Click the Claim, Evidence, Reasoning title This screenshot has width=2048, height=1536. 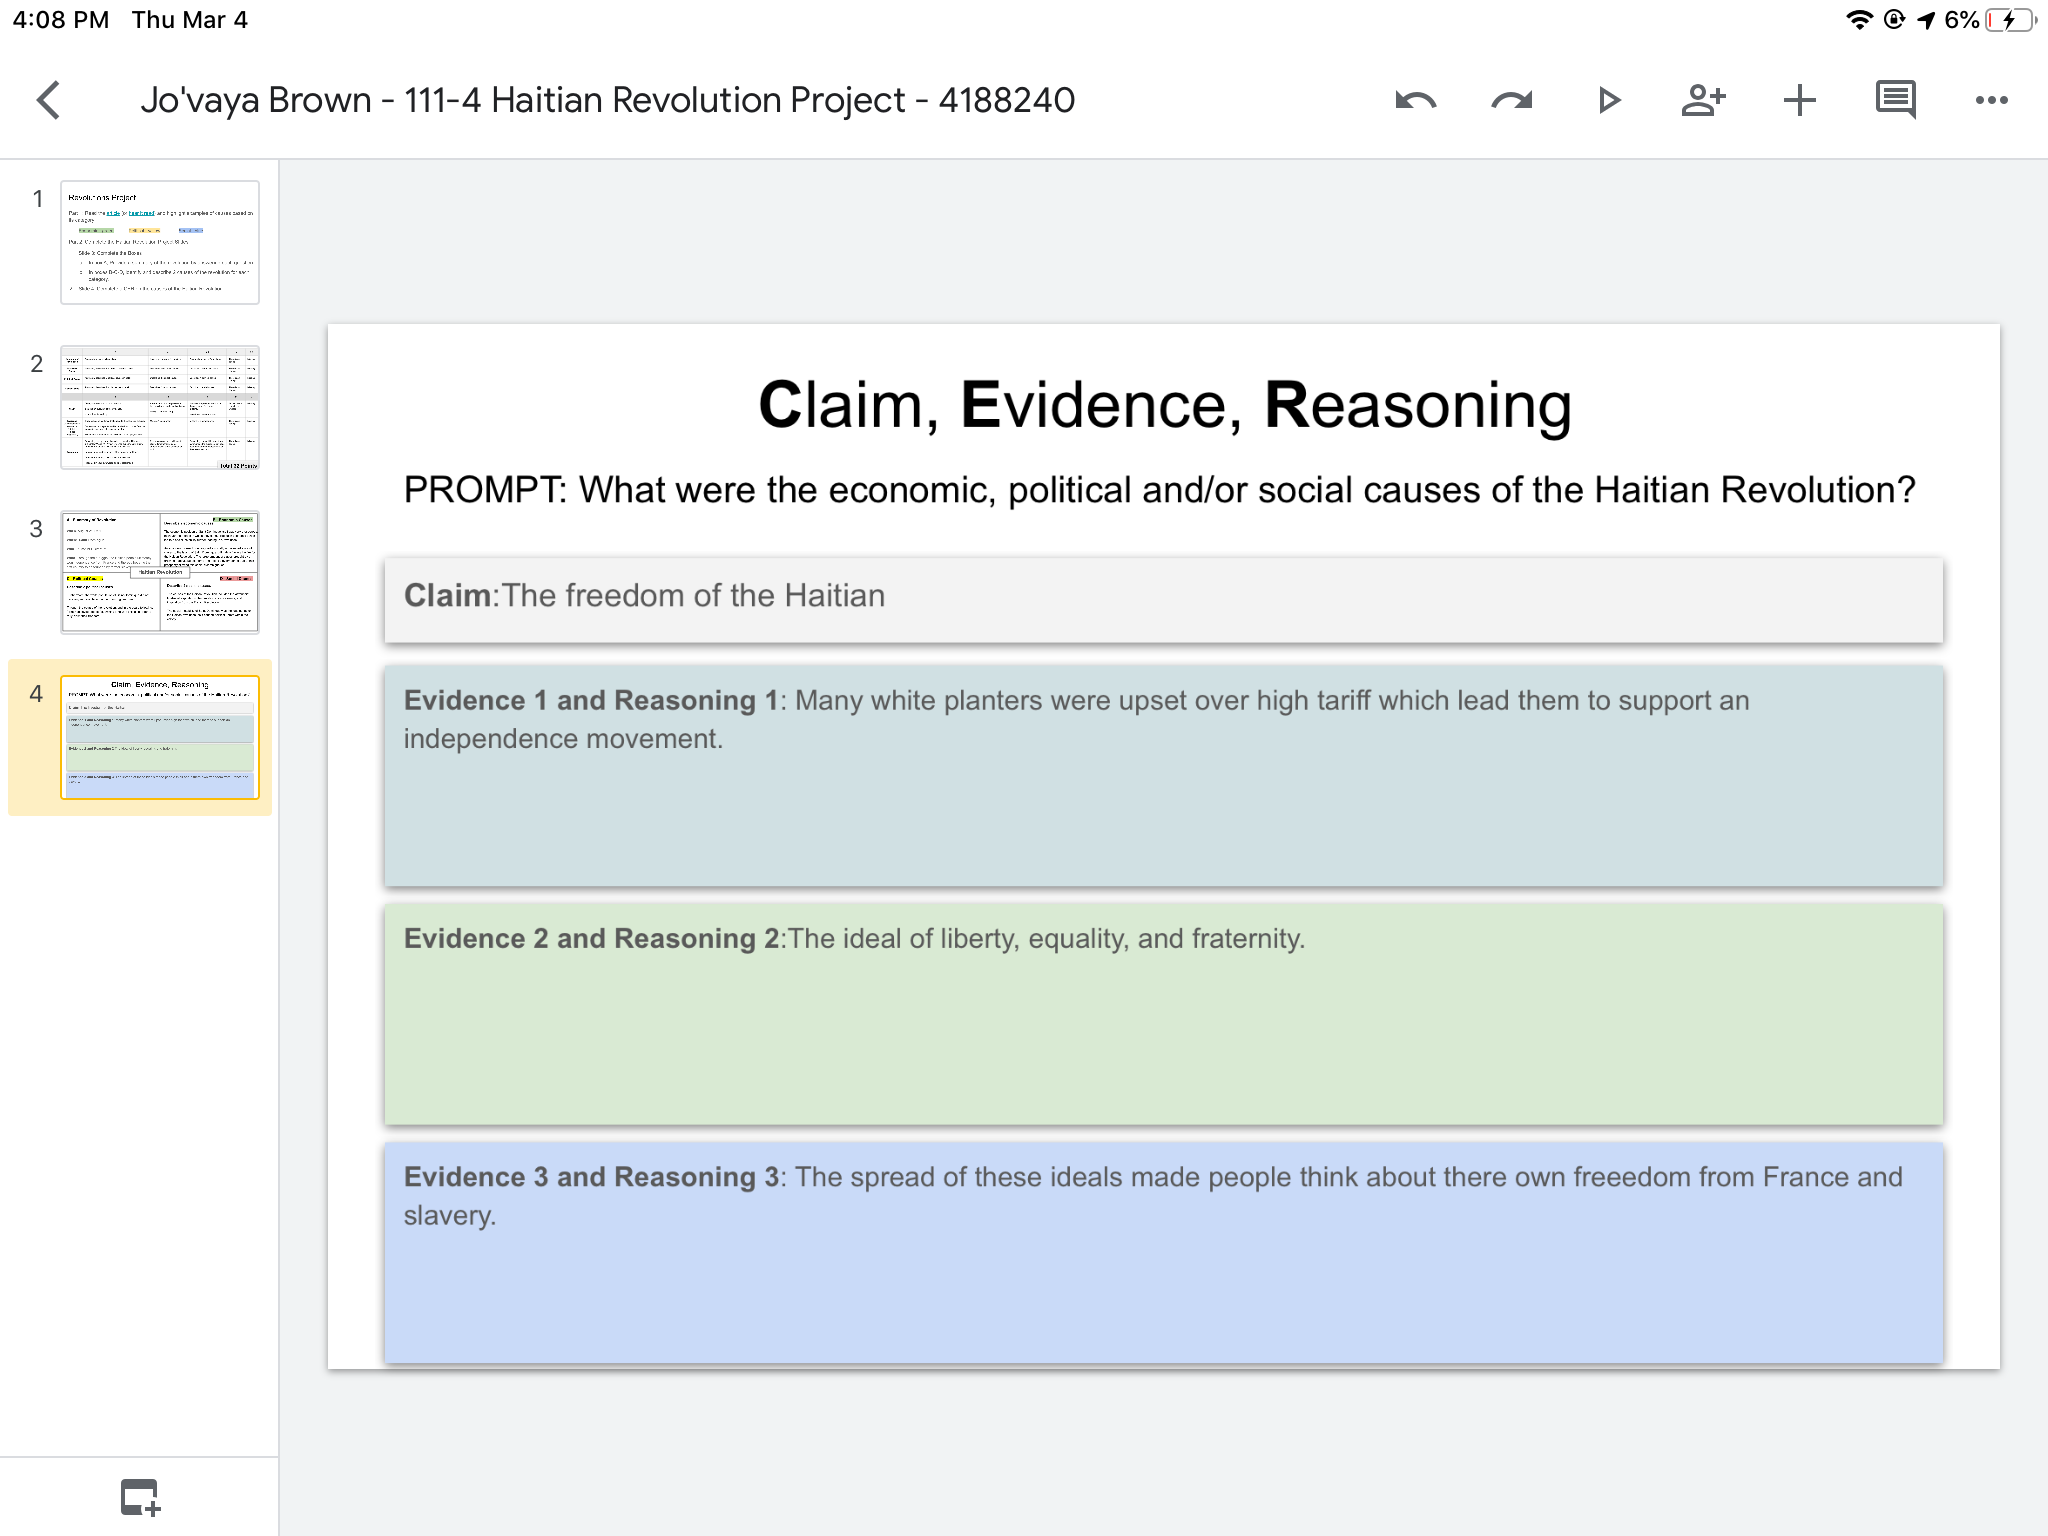point(1164,405)
